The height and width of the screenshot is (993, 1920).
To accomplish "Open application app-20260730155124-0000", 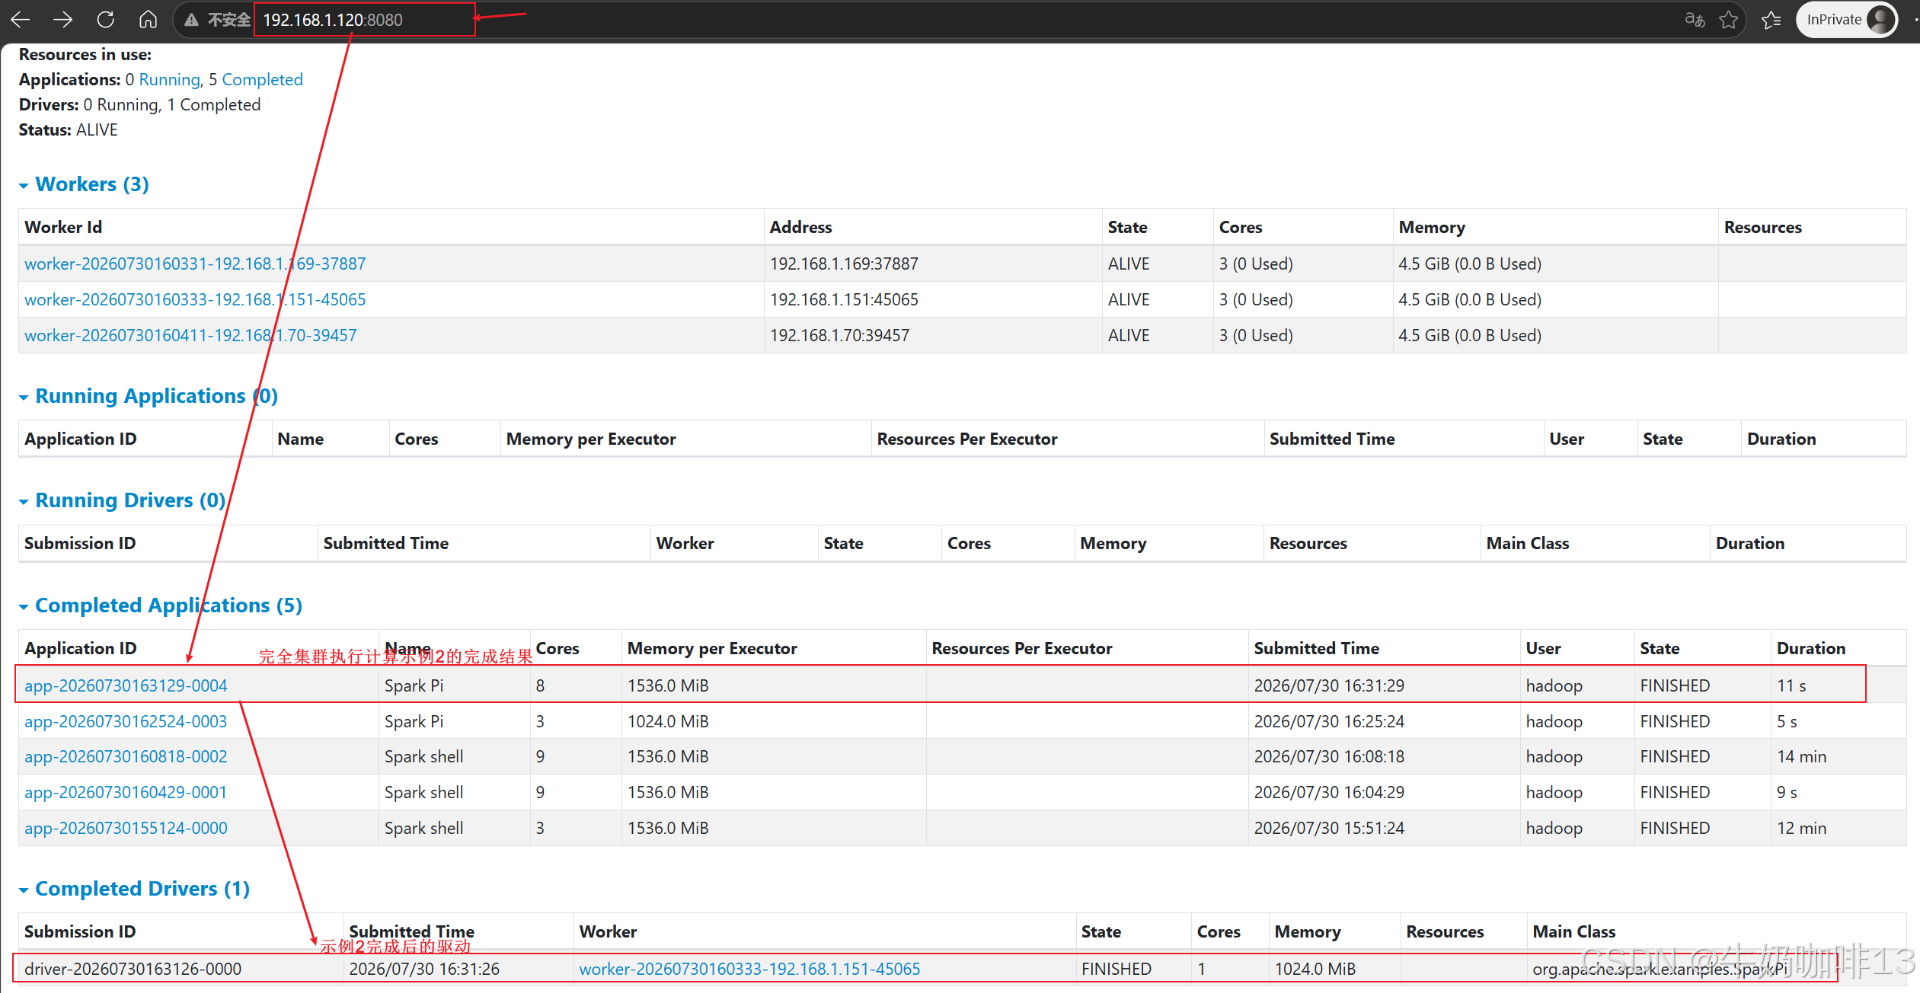I will (x=126, y=829).
